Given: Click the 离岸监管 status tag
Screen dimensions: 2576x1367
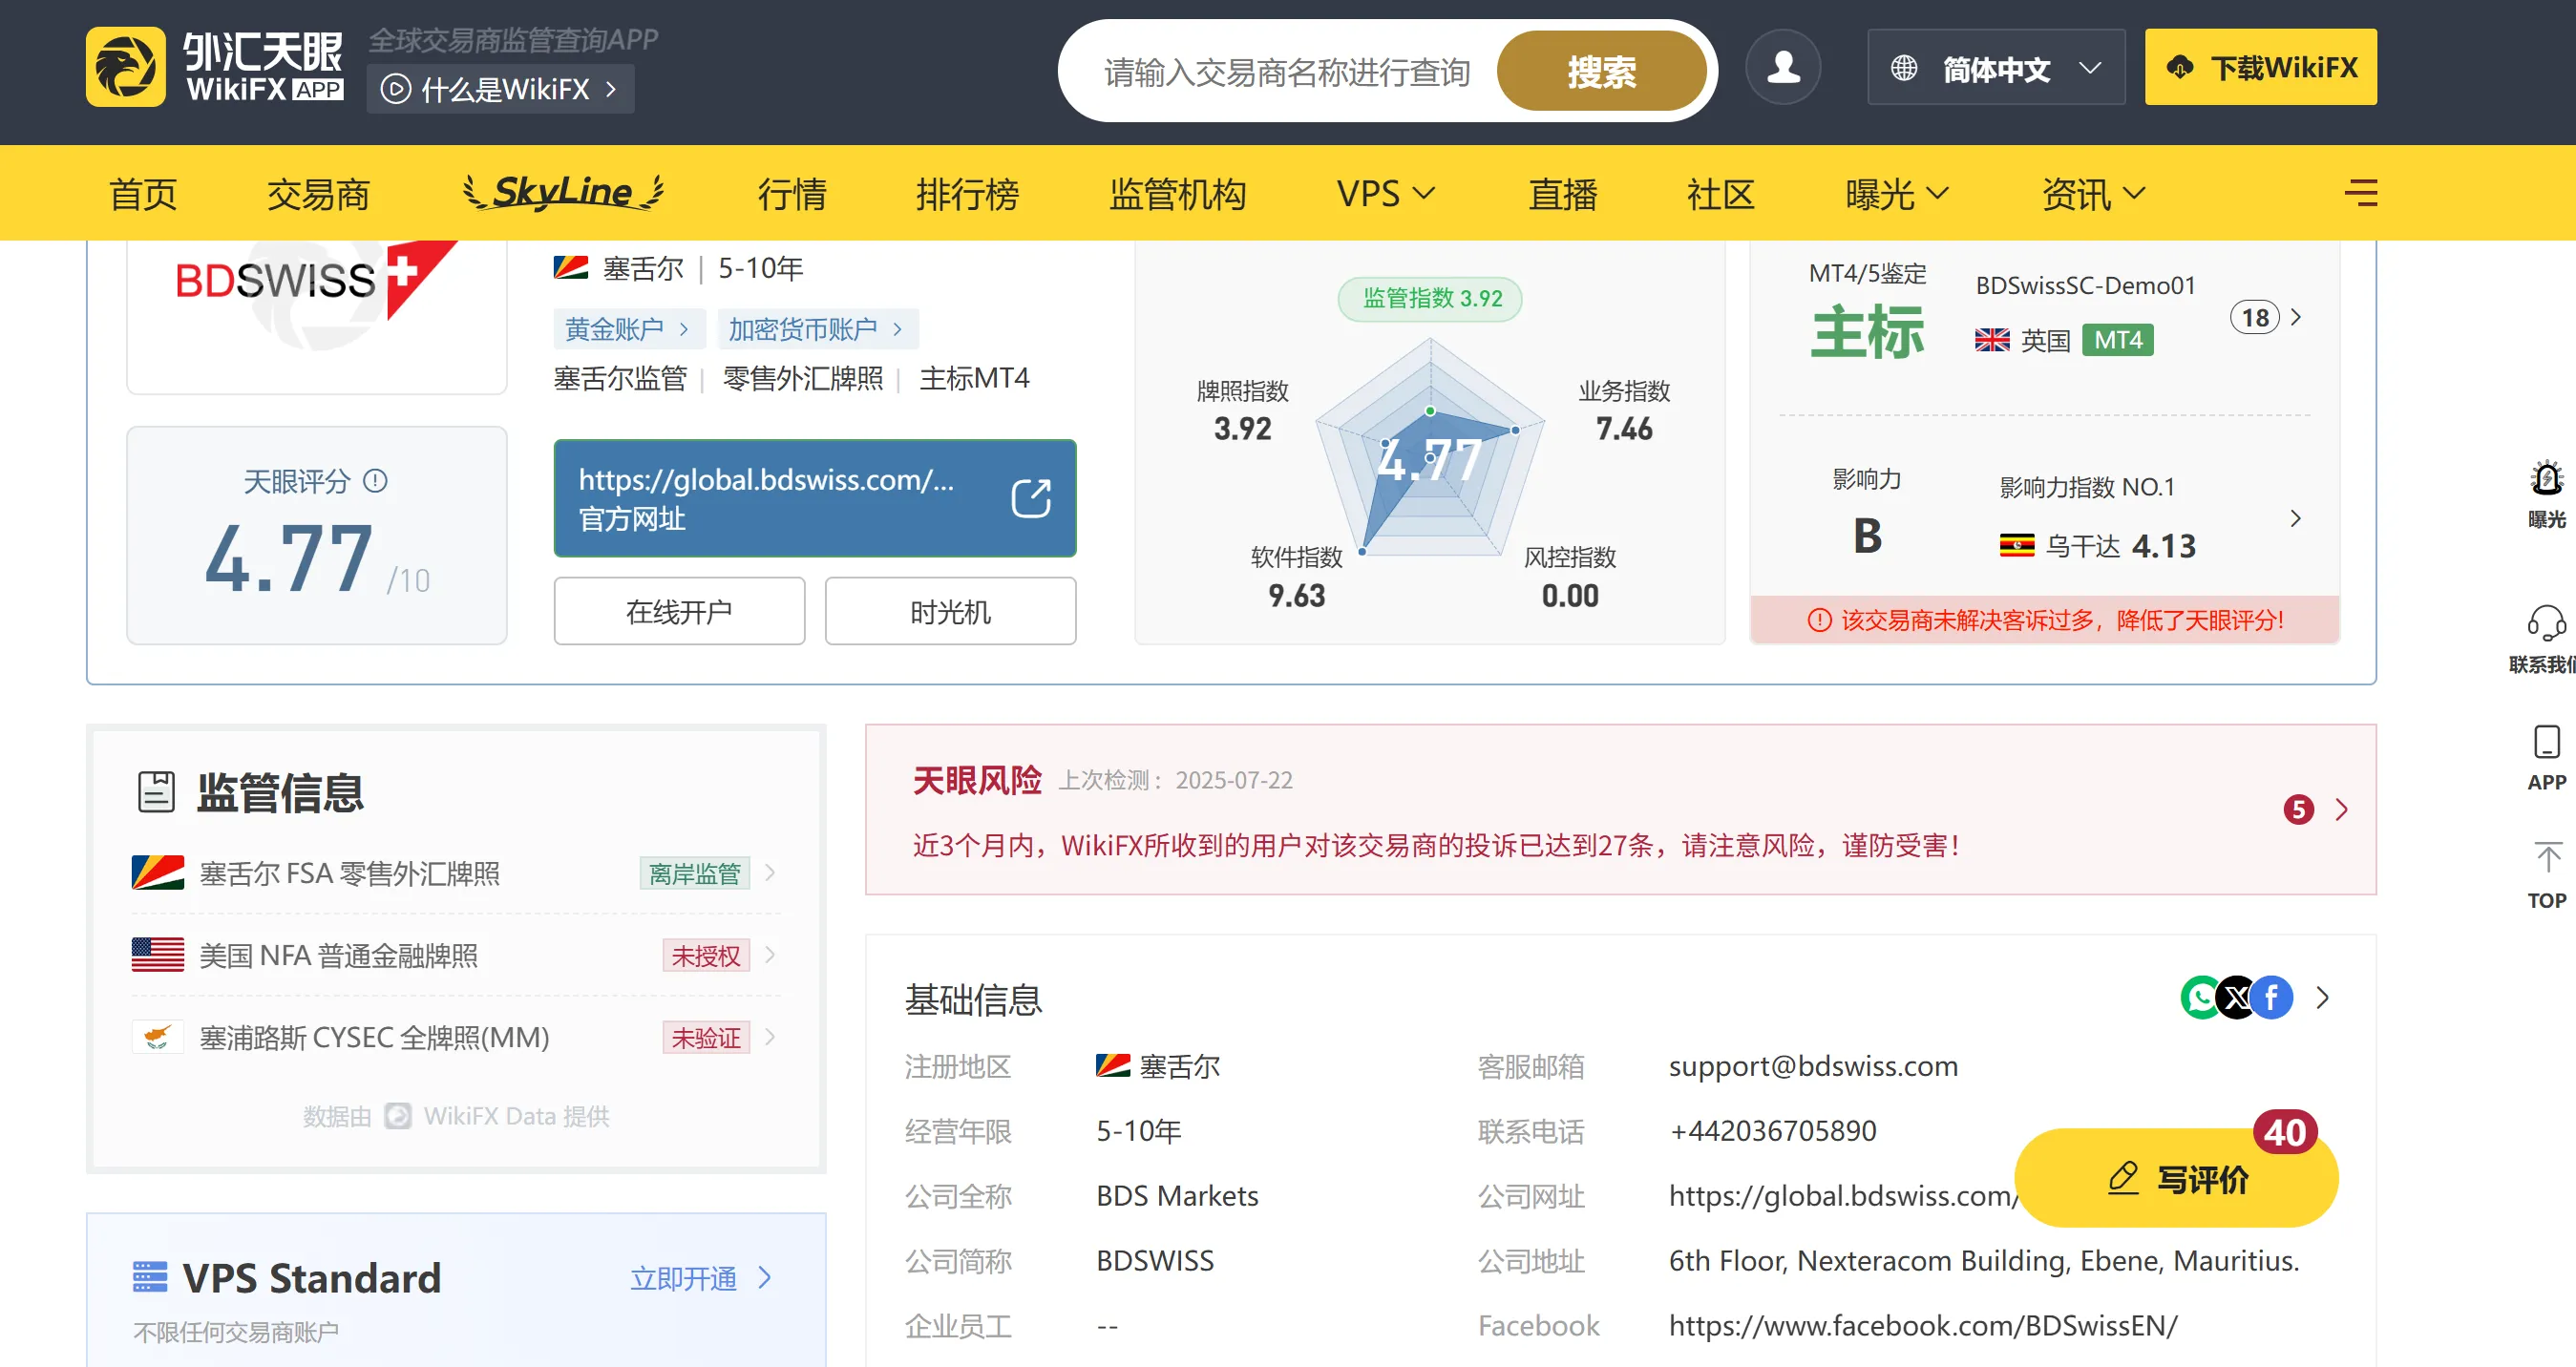Looking at the screenshot, I should [x=695, y=873].
